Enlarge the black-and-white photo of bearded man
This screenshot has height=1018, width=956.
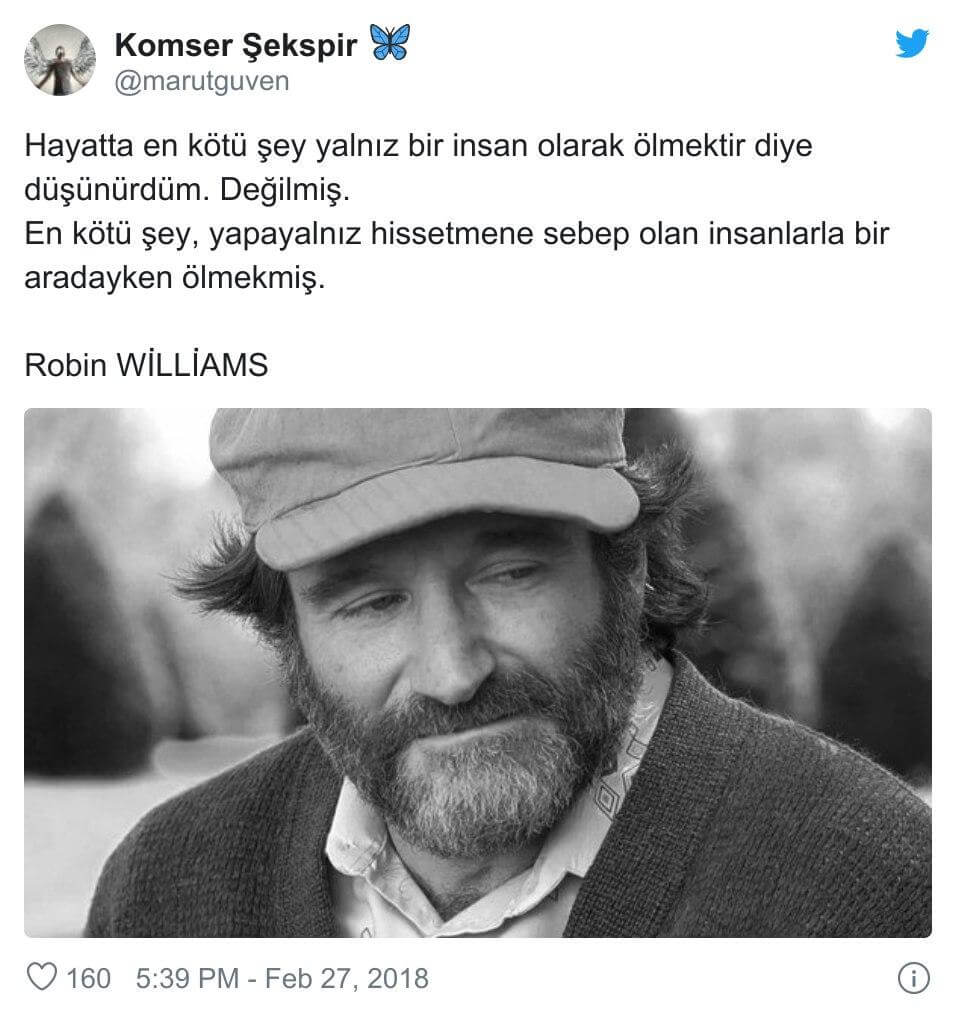tap(478, 672)
